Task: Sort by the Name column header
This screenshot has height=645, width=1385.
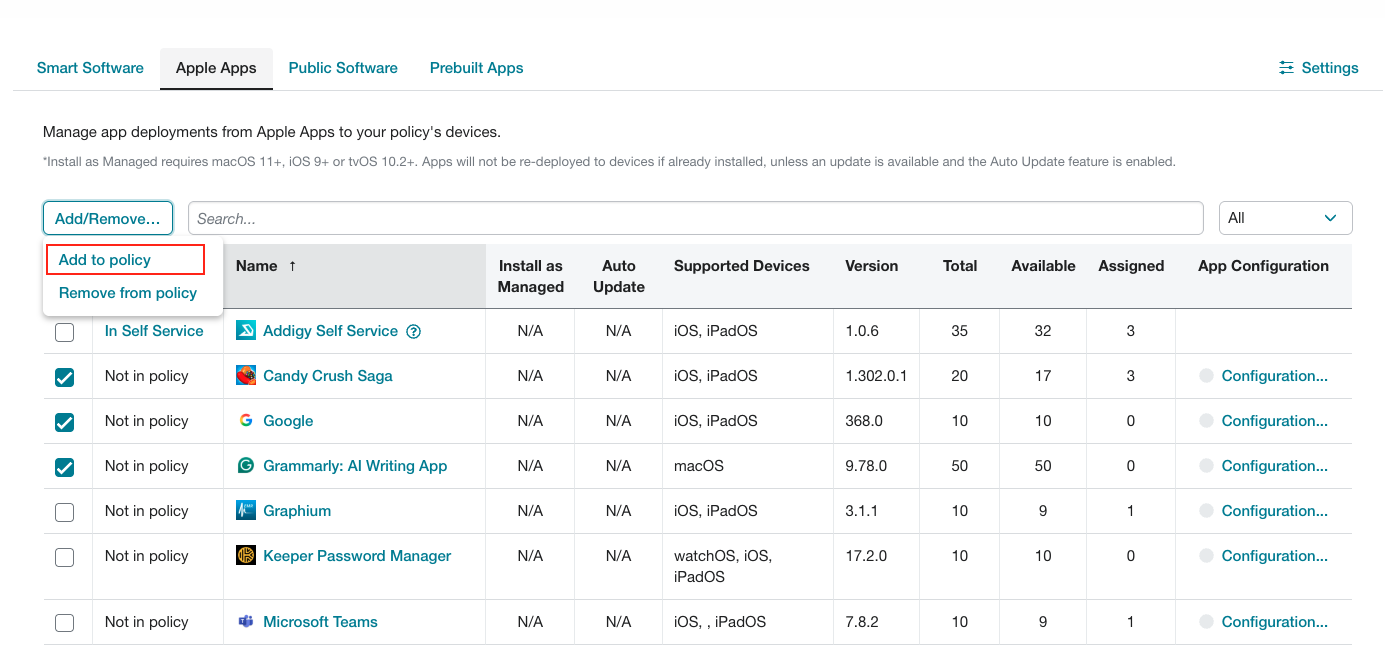Action: pos(256,266)
